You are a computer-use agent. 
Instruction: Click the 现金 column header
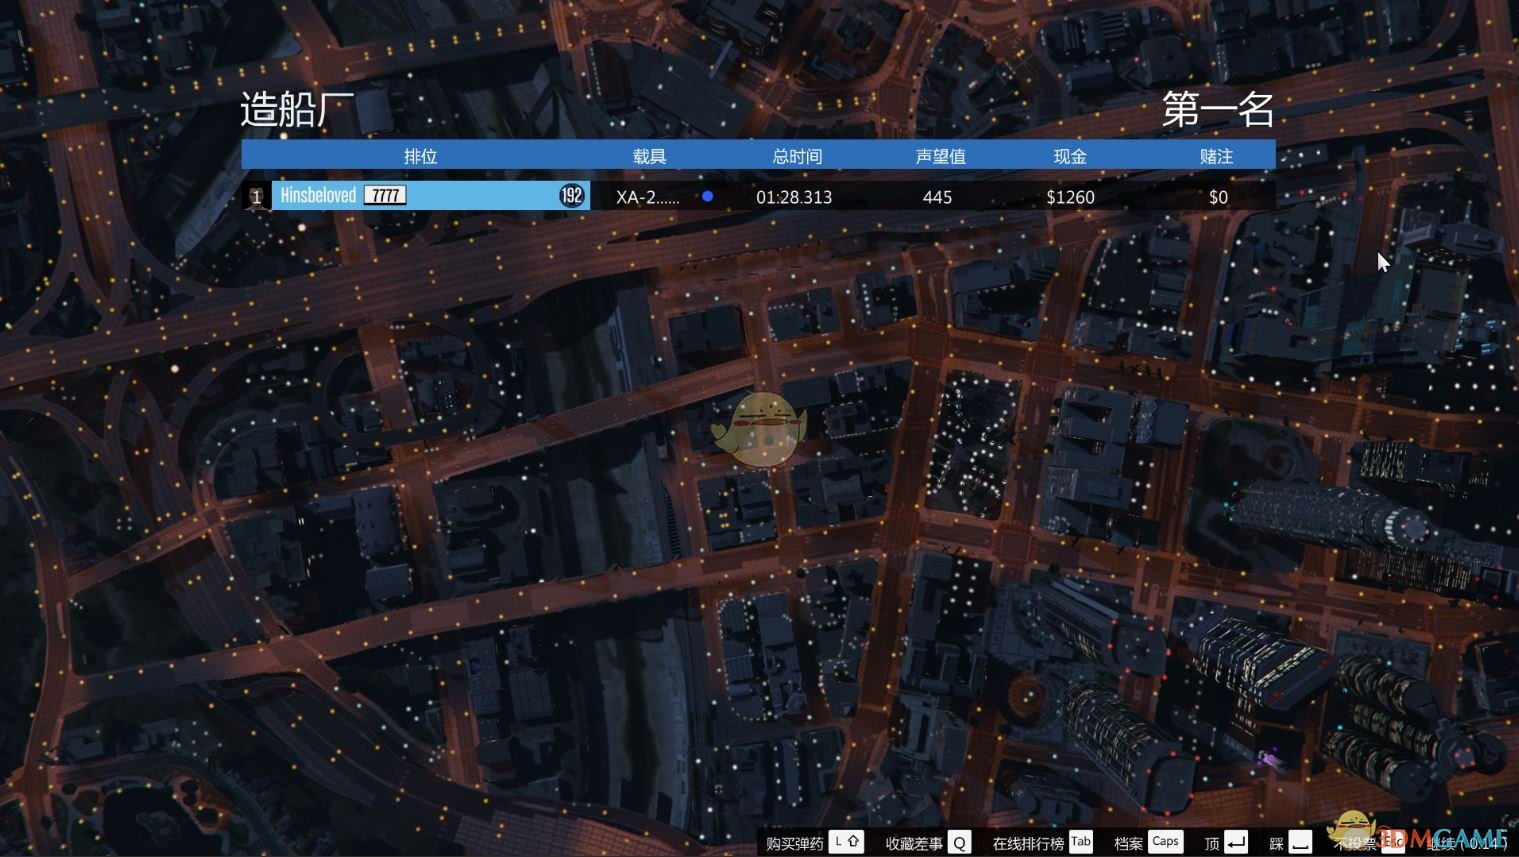click(x=1070, y=156)
